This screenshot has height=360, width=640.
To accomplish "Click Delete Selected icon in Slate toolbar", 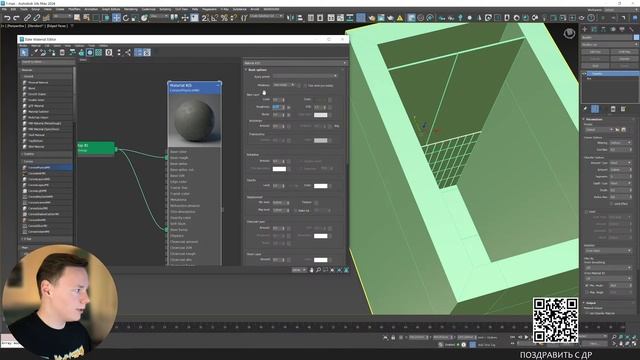I will (x=62, y=52).
